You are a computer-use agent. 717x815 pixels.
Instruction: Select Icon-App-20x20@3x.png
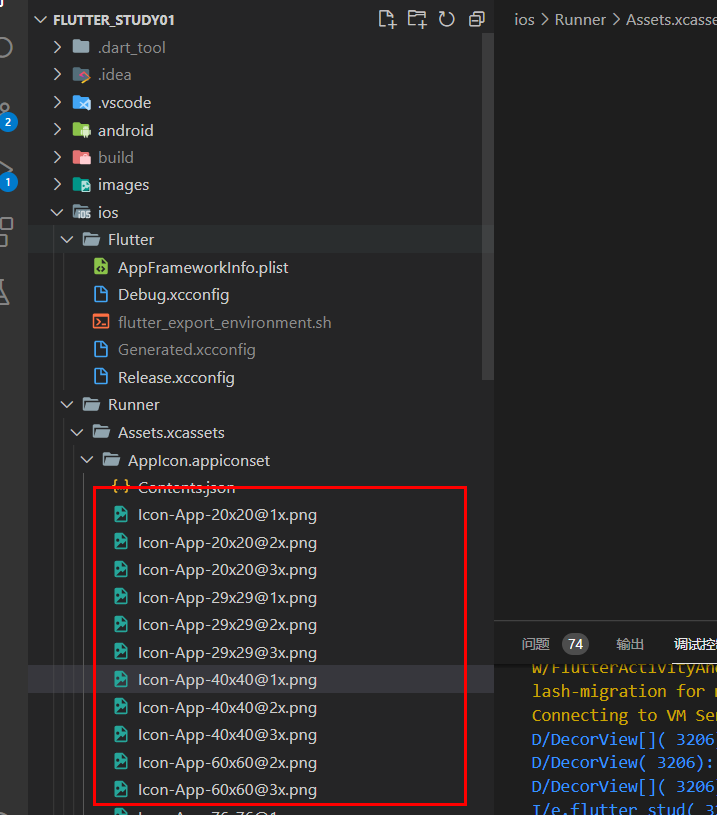[x=227, y=570]
